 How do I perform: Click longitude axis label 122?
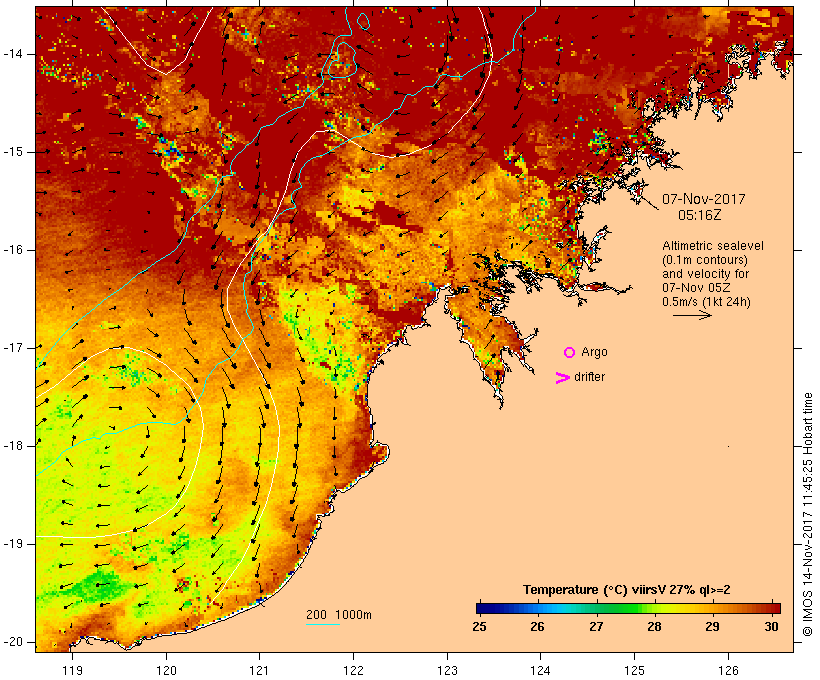point(354,671)
